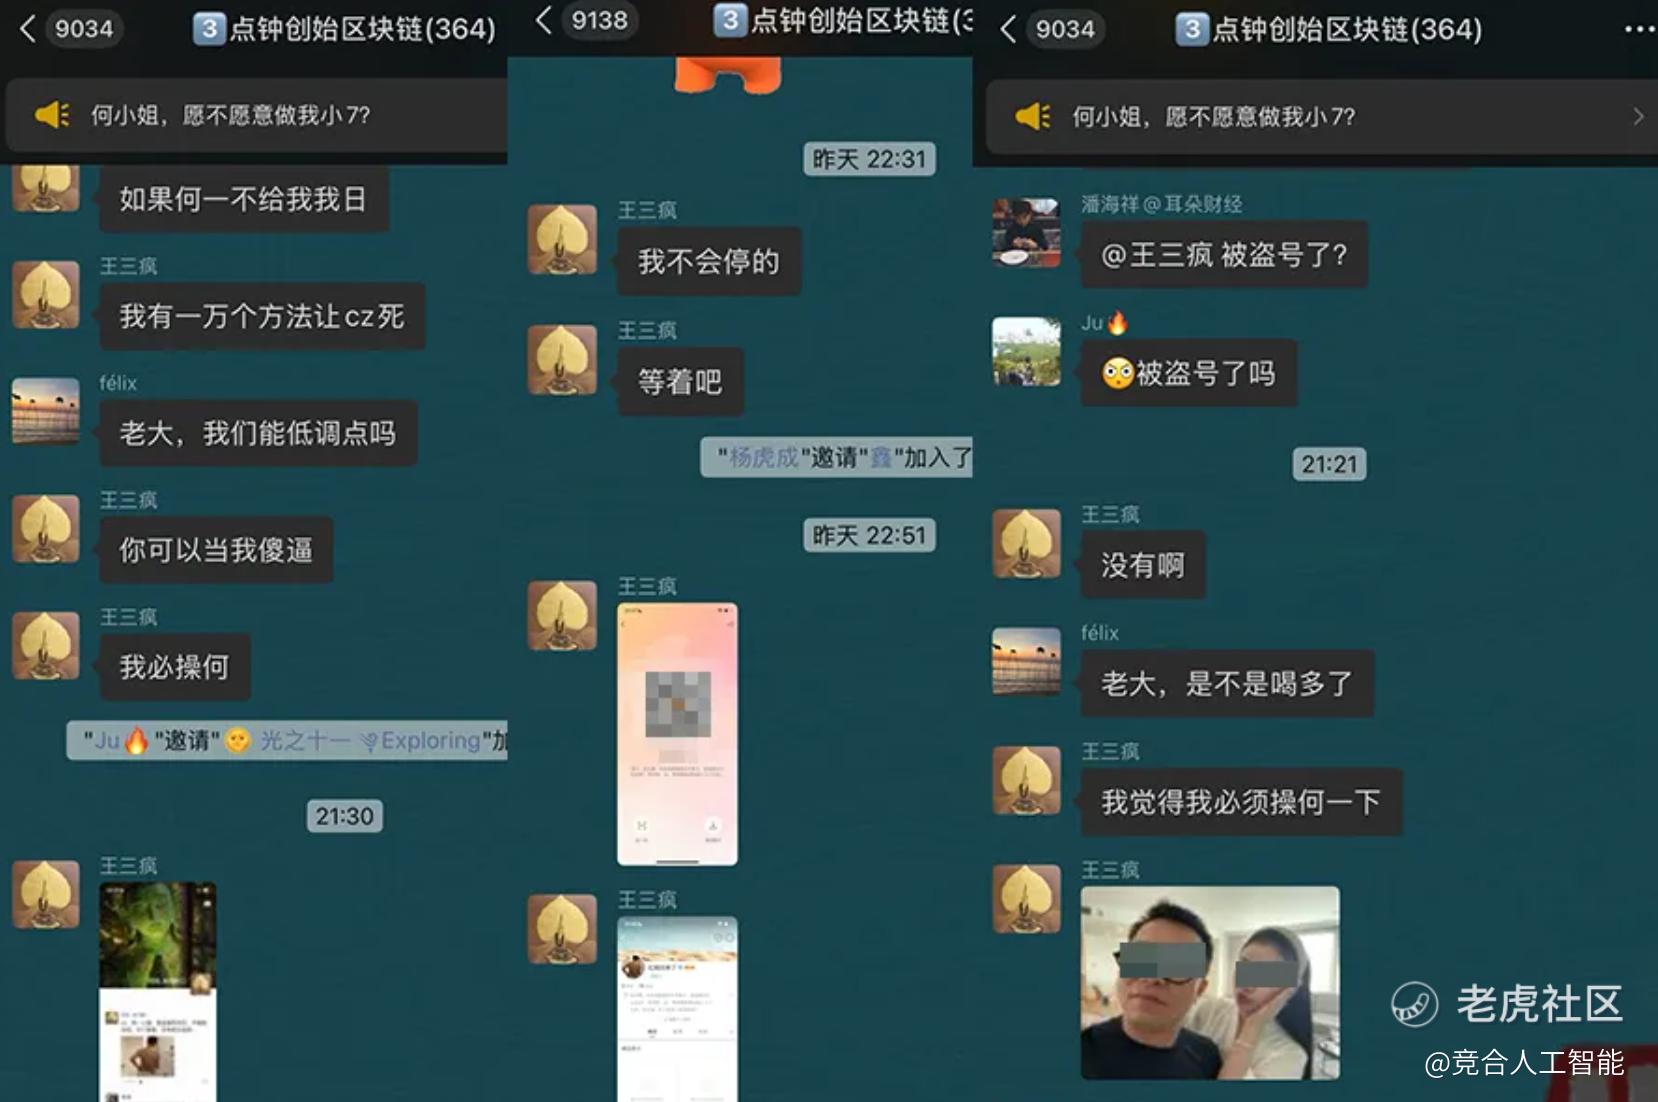The width and height of the screenshot is (1658, 1102).
Task: Open the image sent after 21:30
Action: 158,992
